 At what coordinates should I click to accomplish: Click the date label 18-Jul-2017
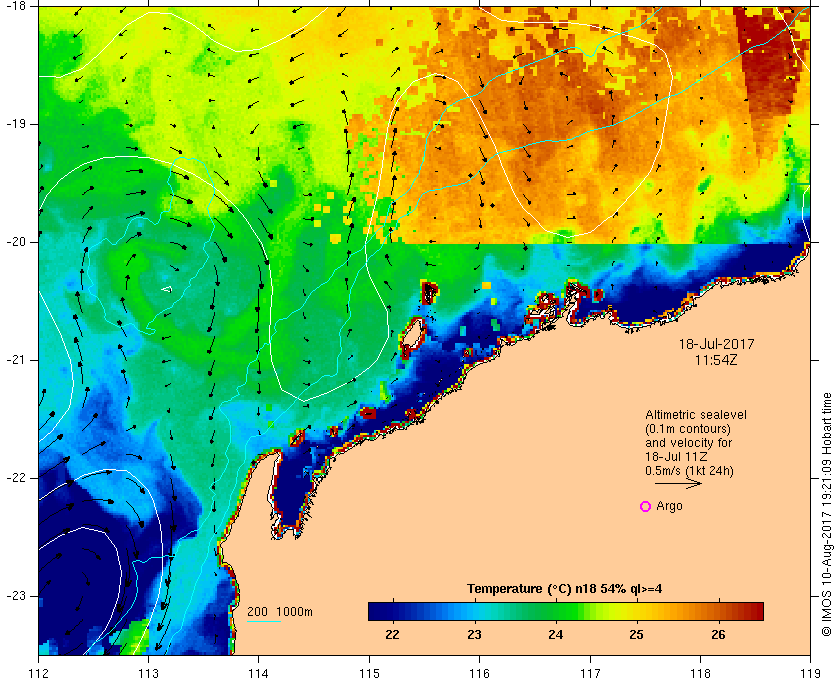717,344
